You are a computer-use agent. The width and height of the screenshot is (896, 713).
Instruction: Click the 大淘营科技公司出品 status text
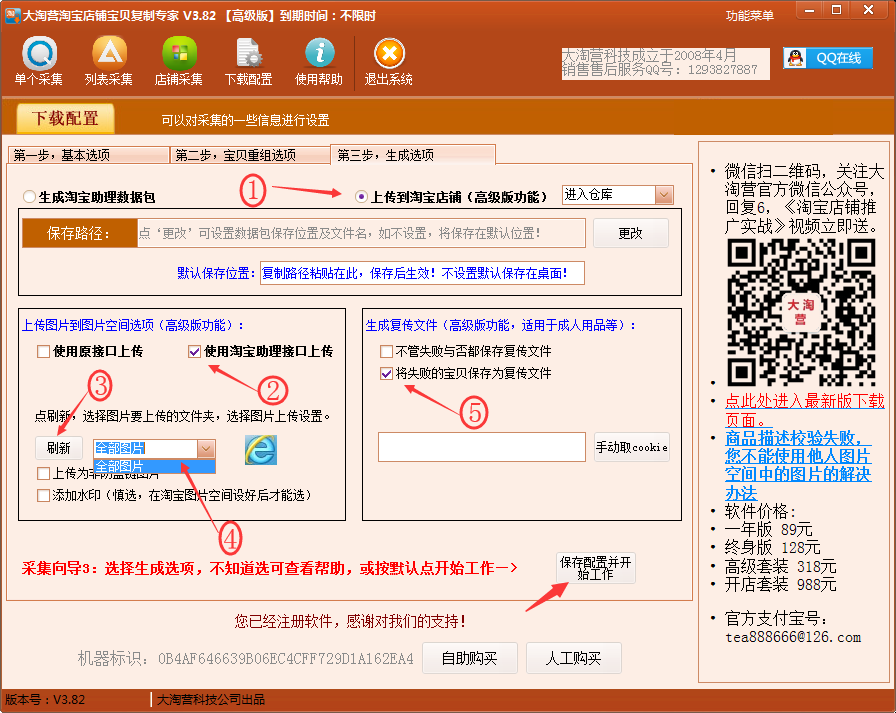click(x=211, y=699)
